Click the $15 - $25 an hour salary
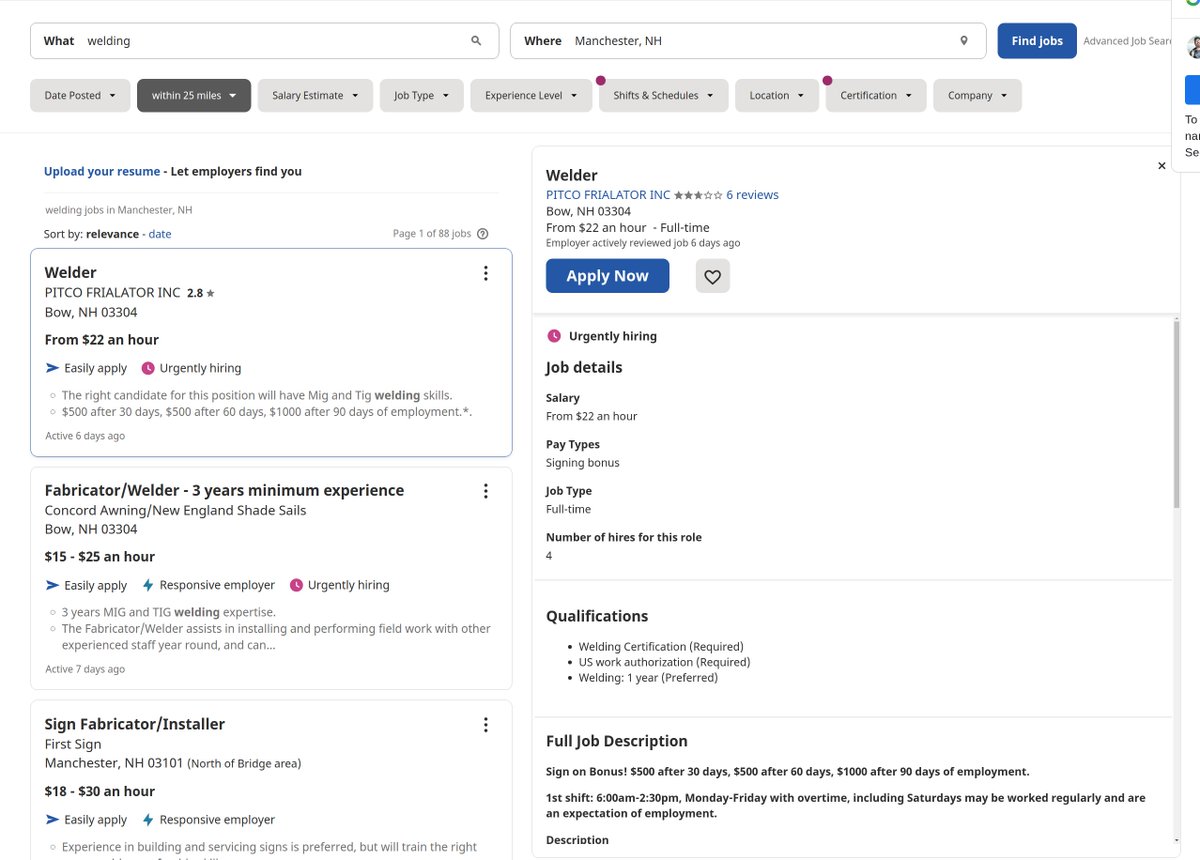This screenshot has width=1200, height=860. pos(100,557)
